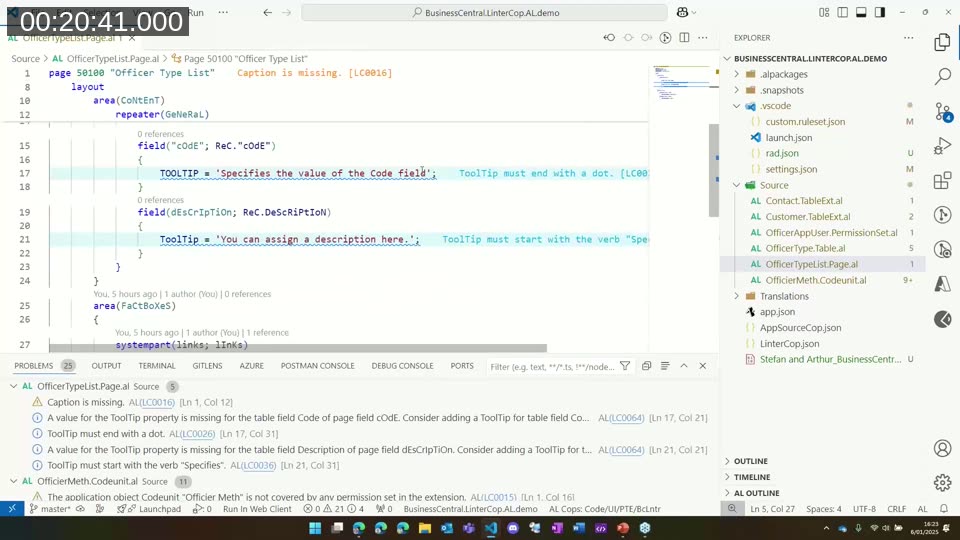This screenshot has height=540, width=960.
Task: Switch to the TERMINAL panel tab
Action: coord(157,366)
